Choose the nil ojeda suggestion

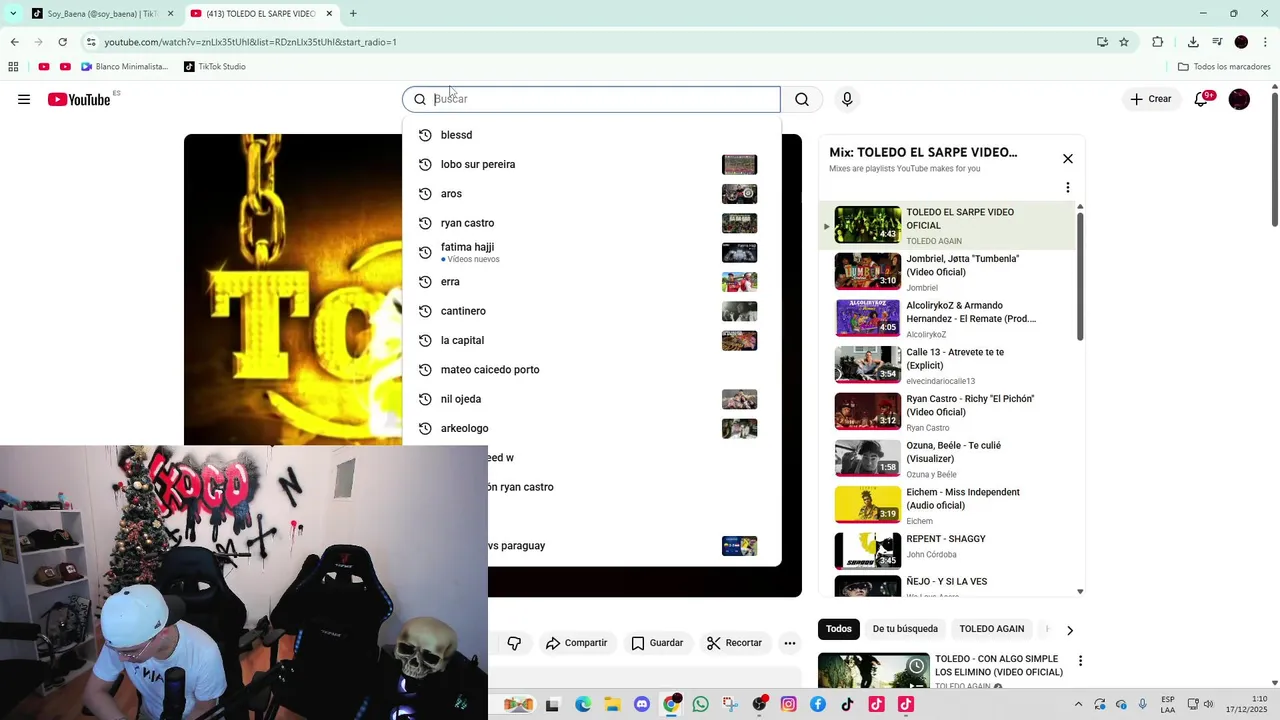(x=591, y=399)
